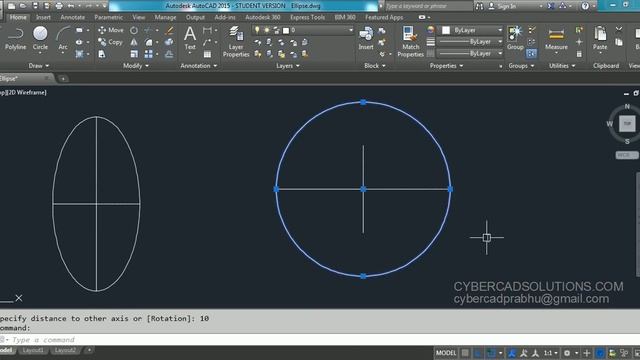Open the linetype ByLayer dropdown
The image size is (640, 360).
[x=470, y=53]
